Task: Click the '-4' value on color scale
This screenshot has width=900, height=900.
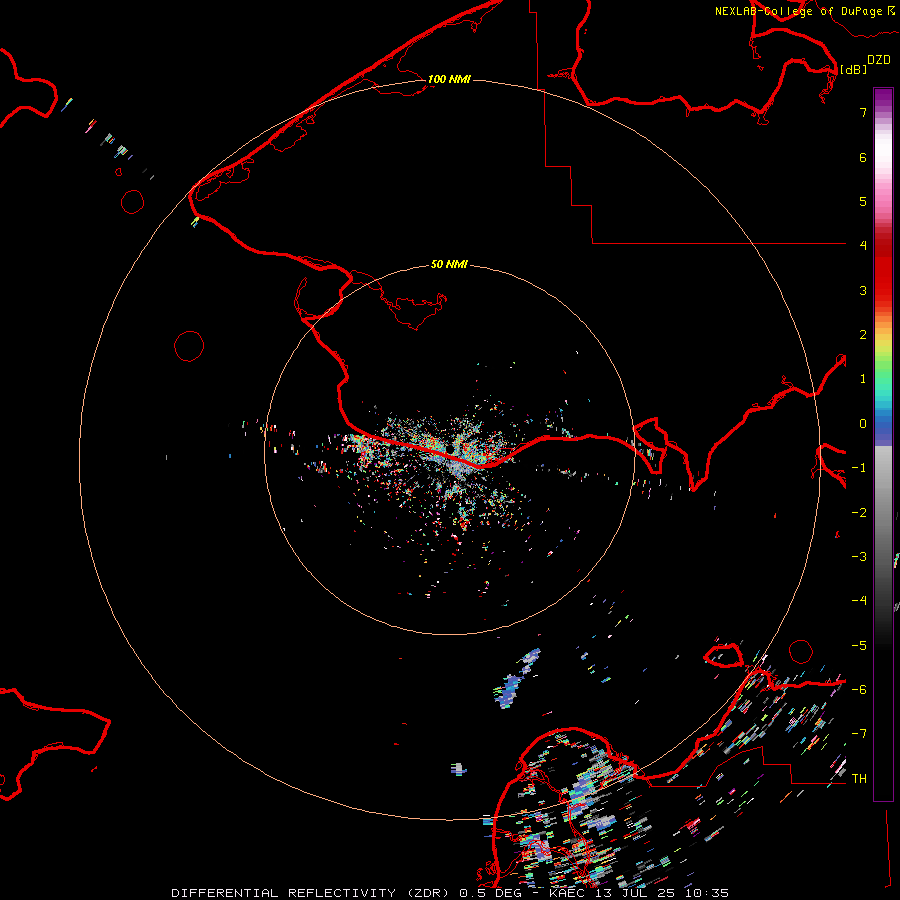Action: point(859,600)
